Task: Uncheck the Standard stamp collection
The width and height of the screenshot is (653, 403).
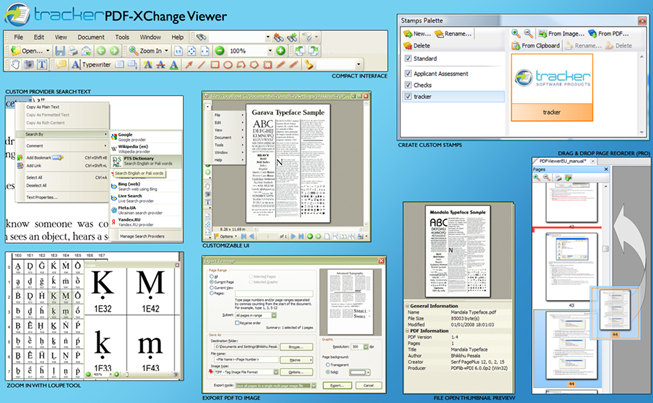Action: coord(408,58)
